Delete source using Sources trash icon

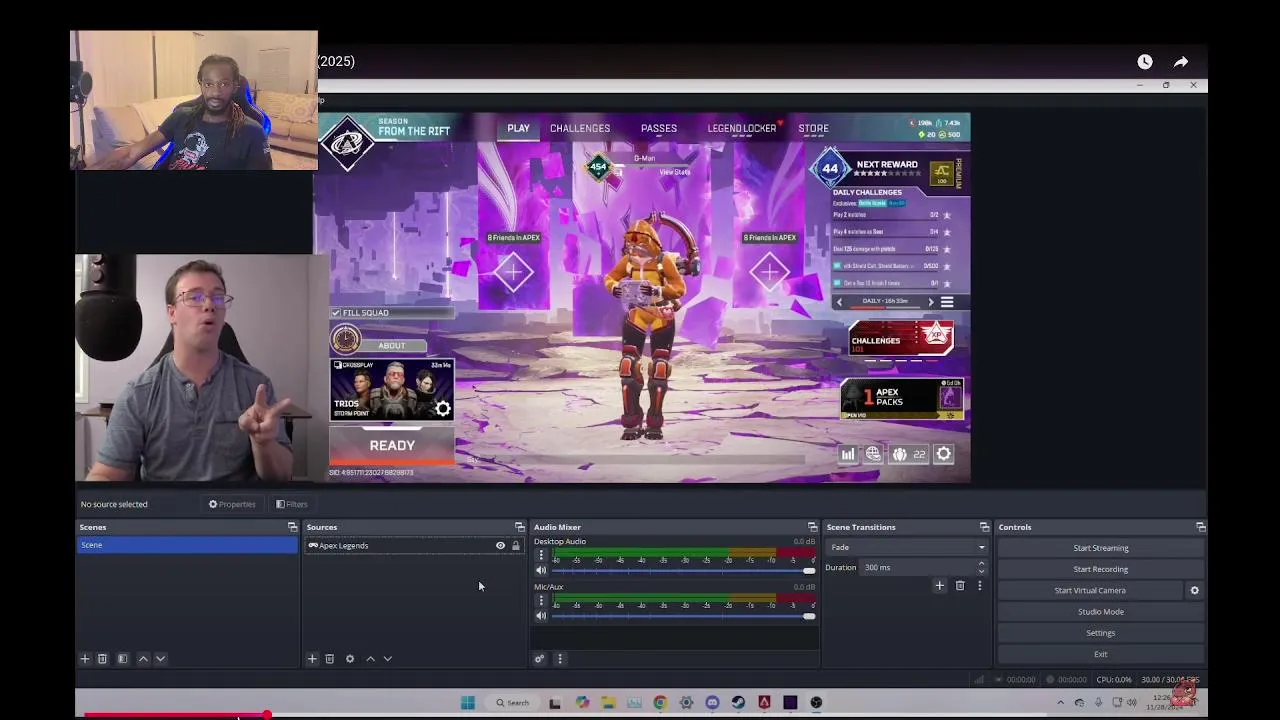coord(329,659)
